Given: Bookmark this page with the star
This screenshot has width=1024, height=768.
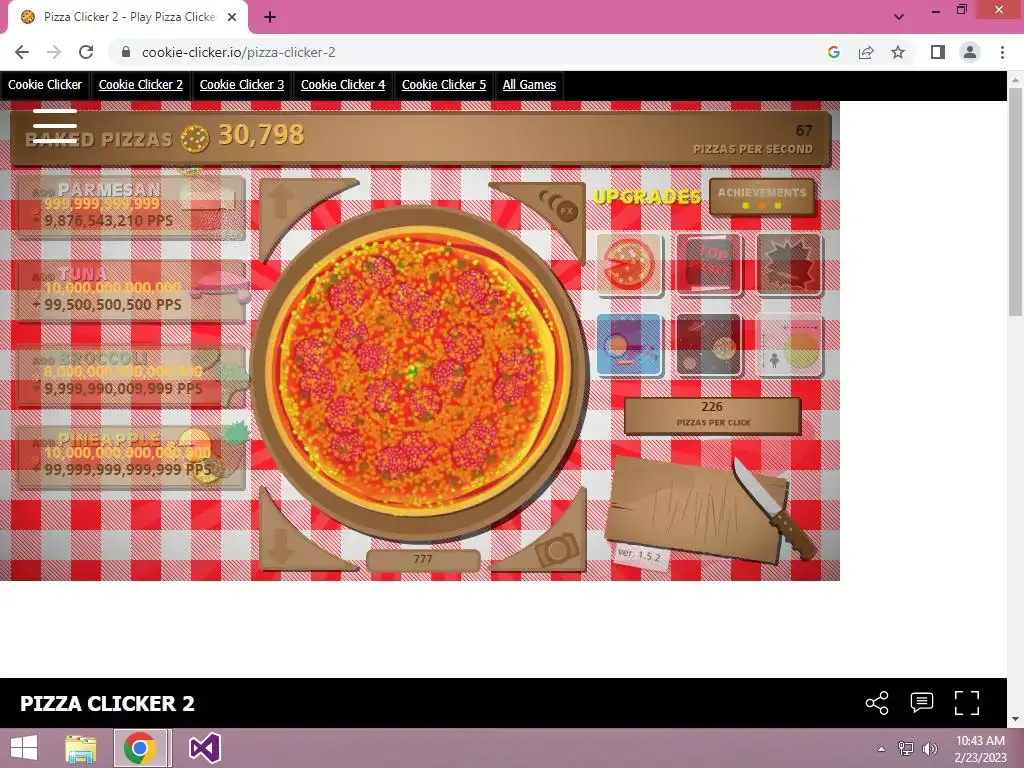Looking at the screenshot, I should point(898,52).
